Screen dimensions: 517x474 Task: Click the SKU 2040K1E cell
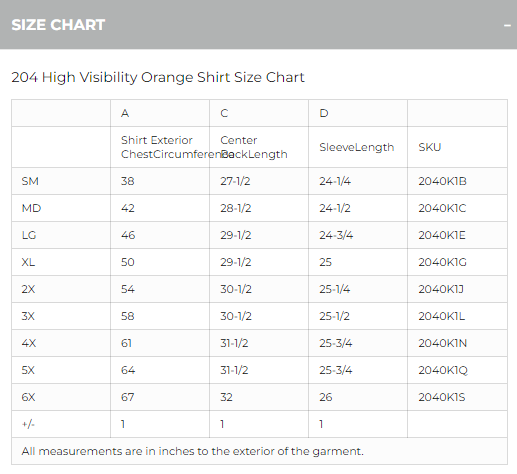pos(457,235)
